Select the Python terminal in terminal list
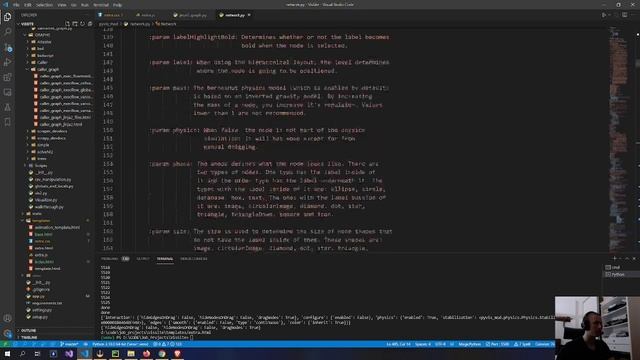Image resolution: width=640 pixels, height=360 pixels. click(618, 275)
